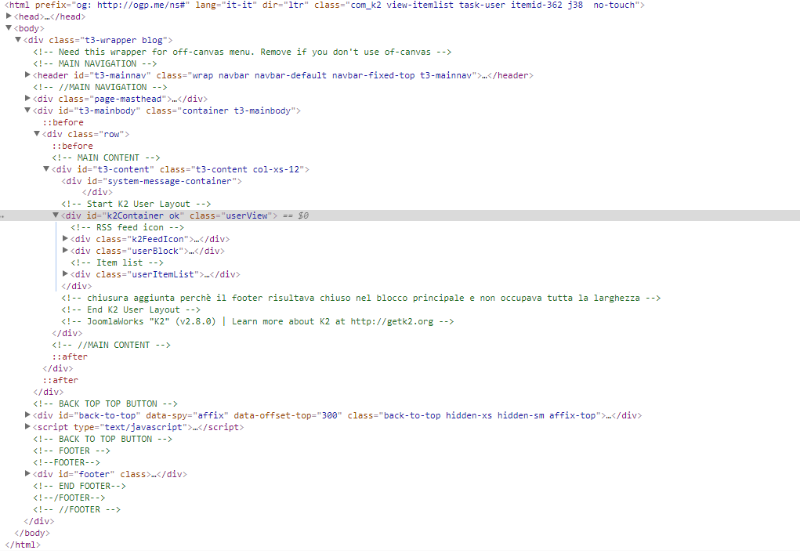Click the off-canvas menu wrapper comment
The height and width of the screenshot is (551, 800).
click(x=242, y=52)
